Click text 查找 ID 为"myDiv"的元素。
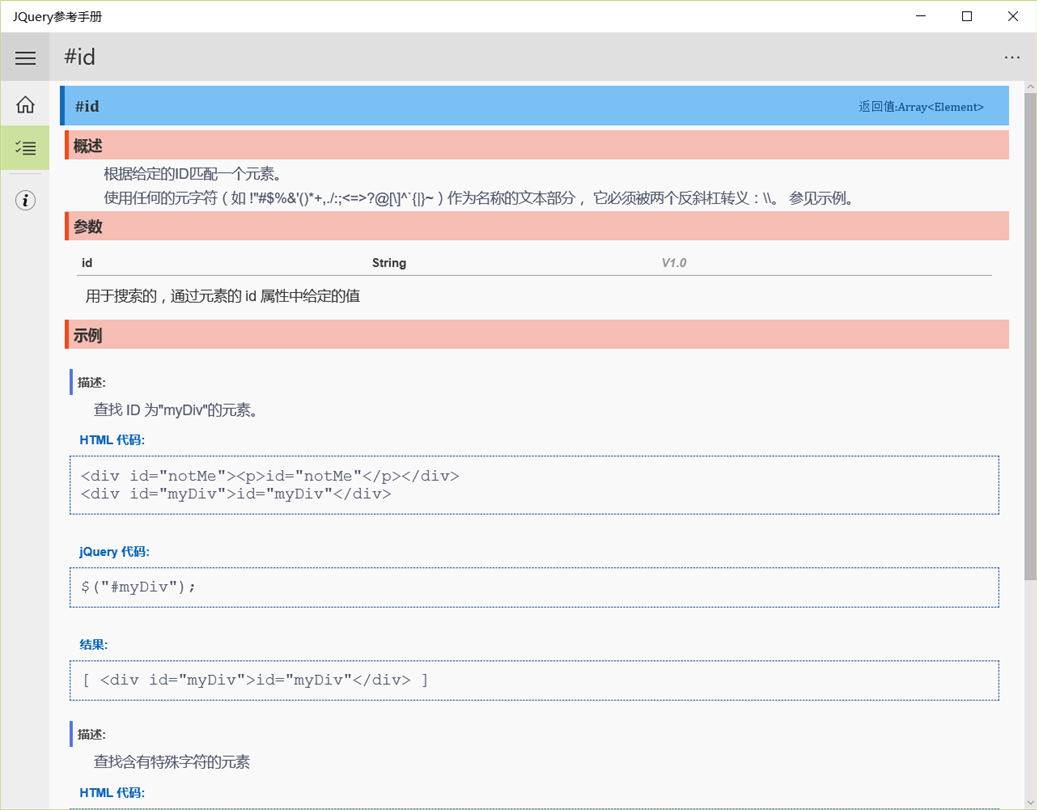The width and height of the screenshot is (1037, 810). pyautogui.click(x=176, y=410)
